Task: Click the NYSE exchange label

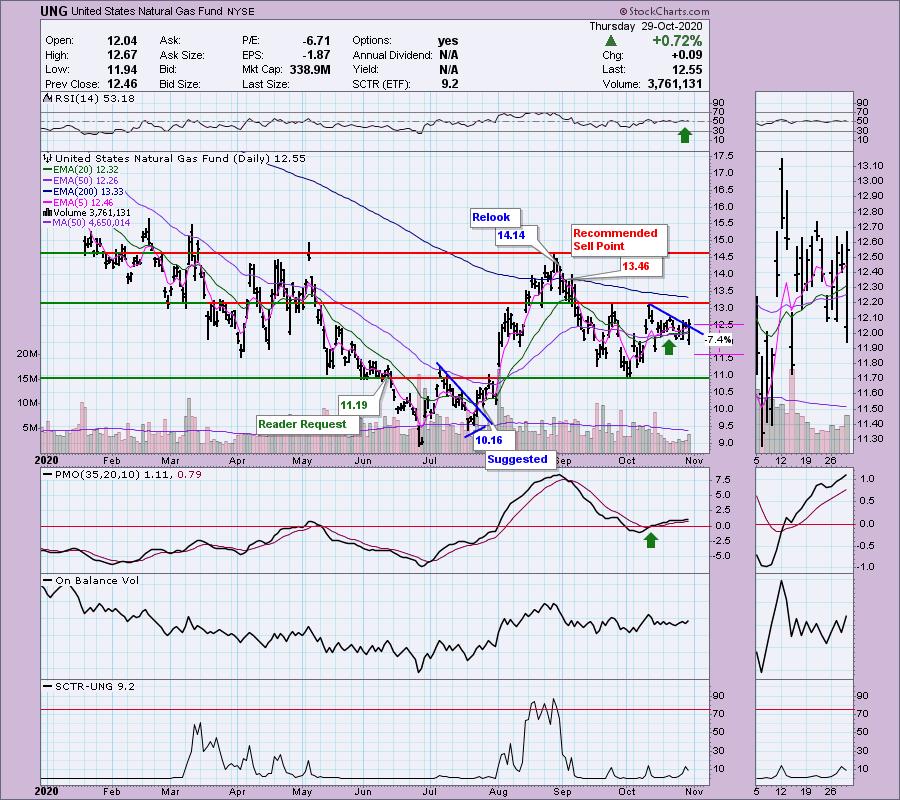Action: pos(240,11)
